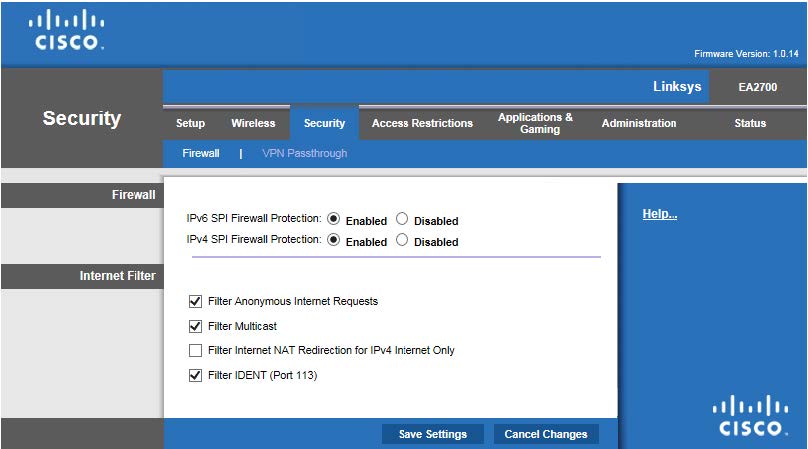Screen dimensions: 808x449
Task: Go to Access Restrictions tab
Action: click(x=423, y=123)
